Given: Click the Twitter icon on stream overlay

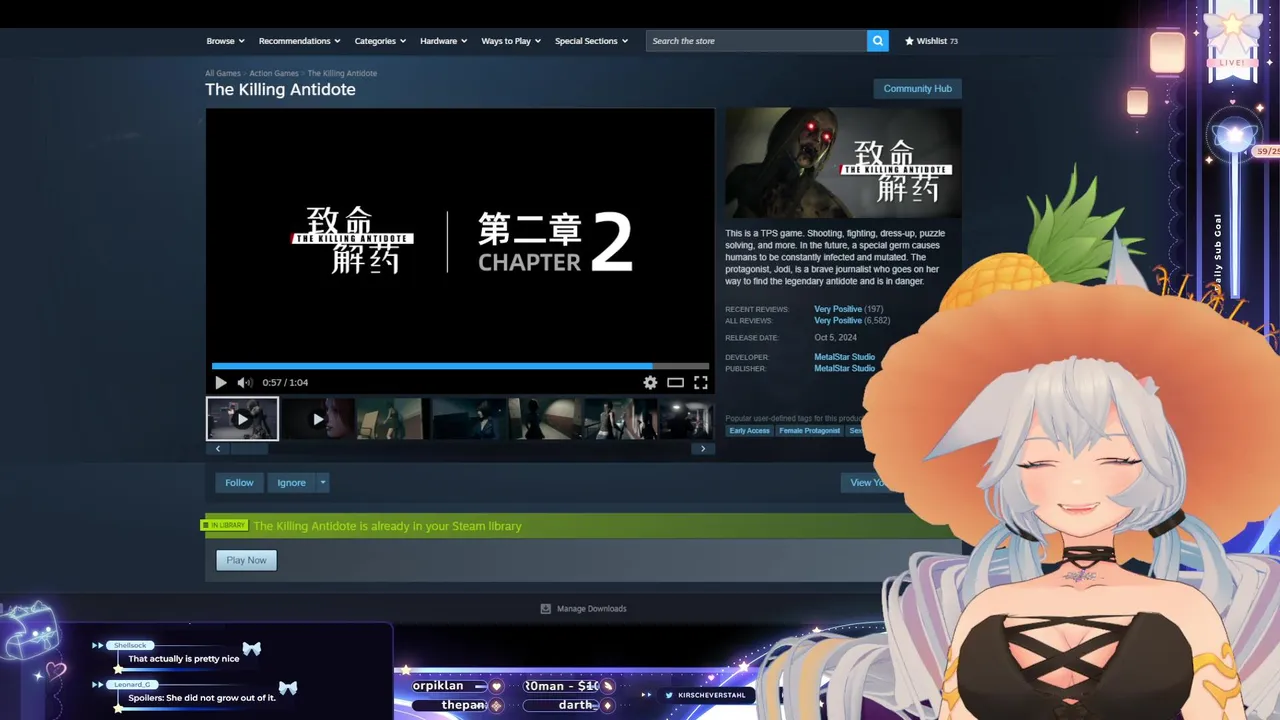Looking at the screenshot, I should pos(670,695).
